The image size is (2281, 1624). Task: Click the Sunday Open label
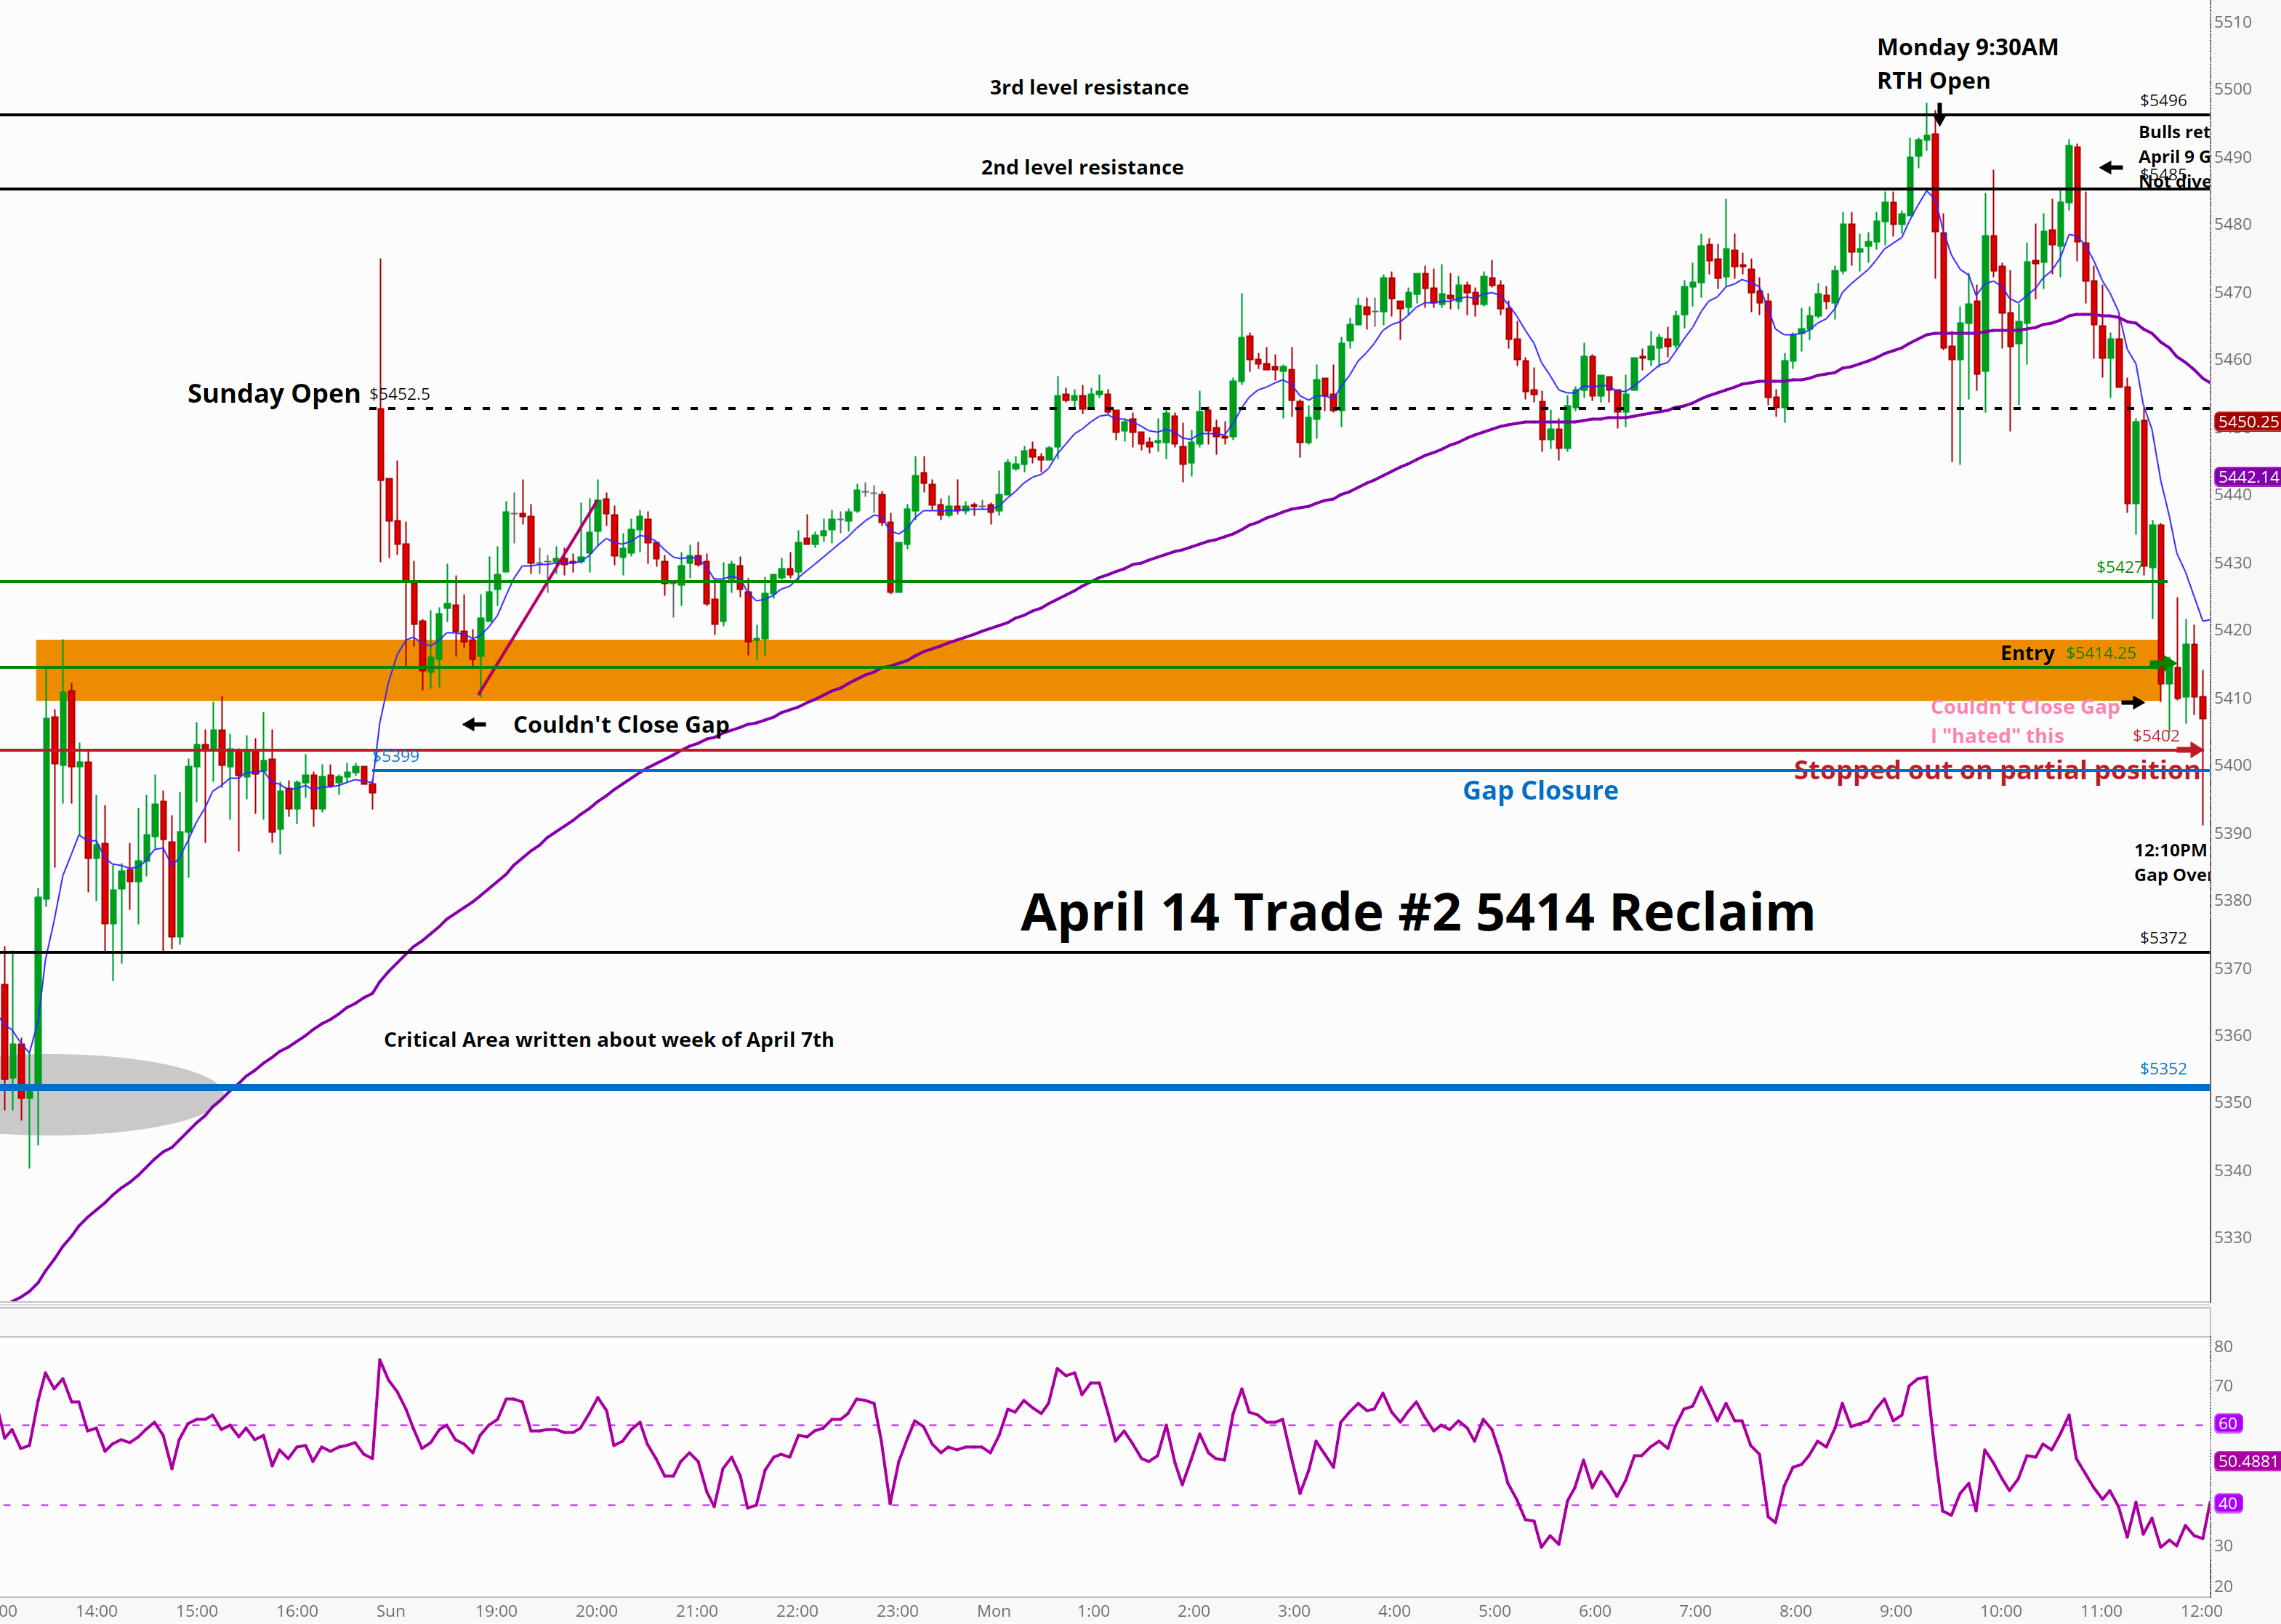[x=273, y=394]
